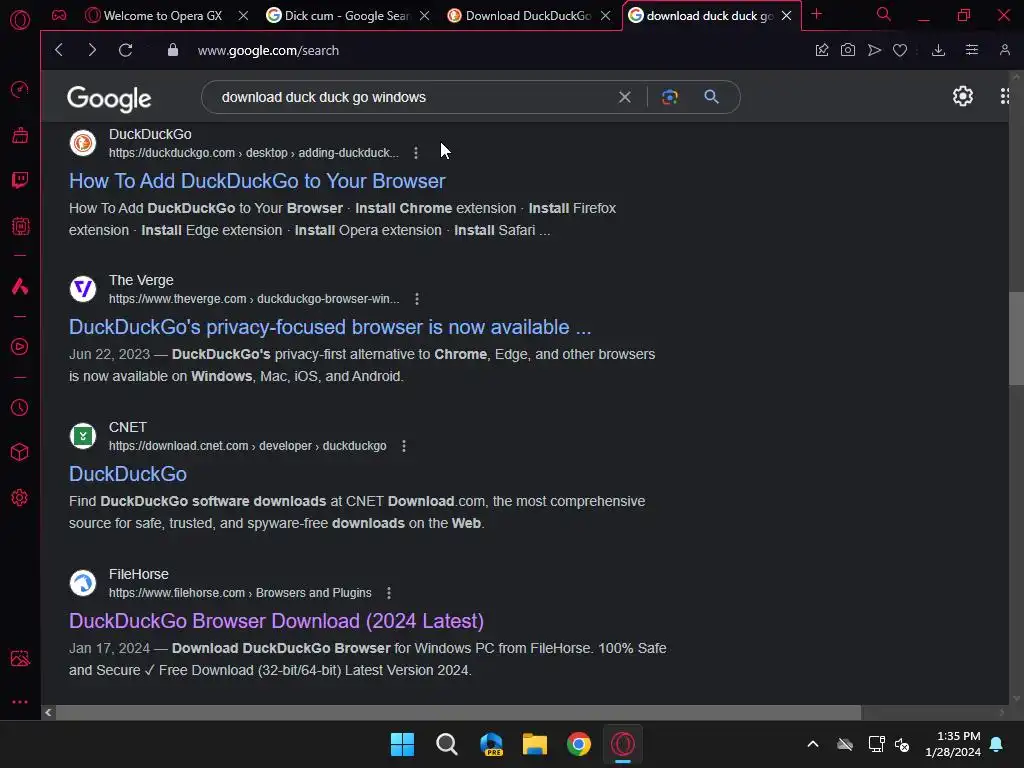Go to the Google homepage logo
This screenshot has height=768, width=1024.
(x=109, y=98)
